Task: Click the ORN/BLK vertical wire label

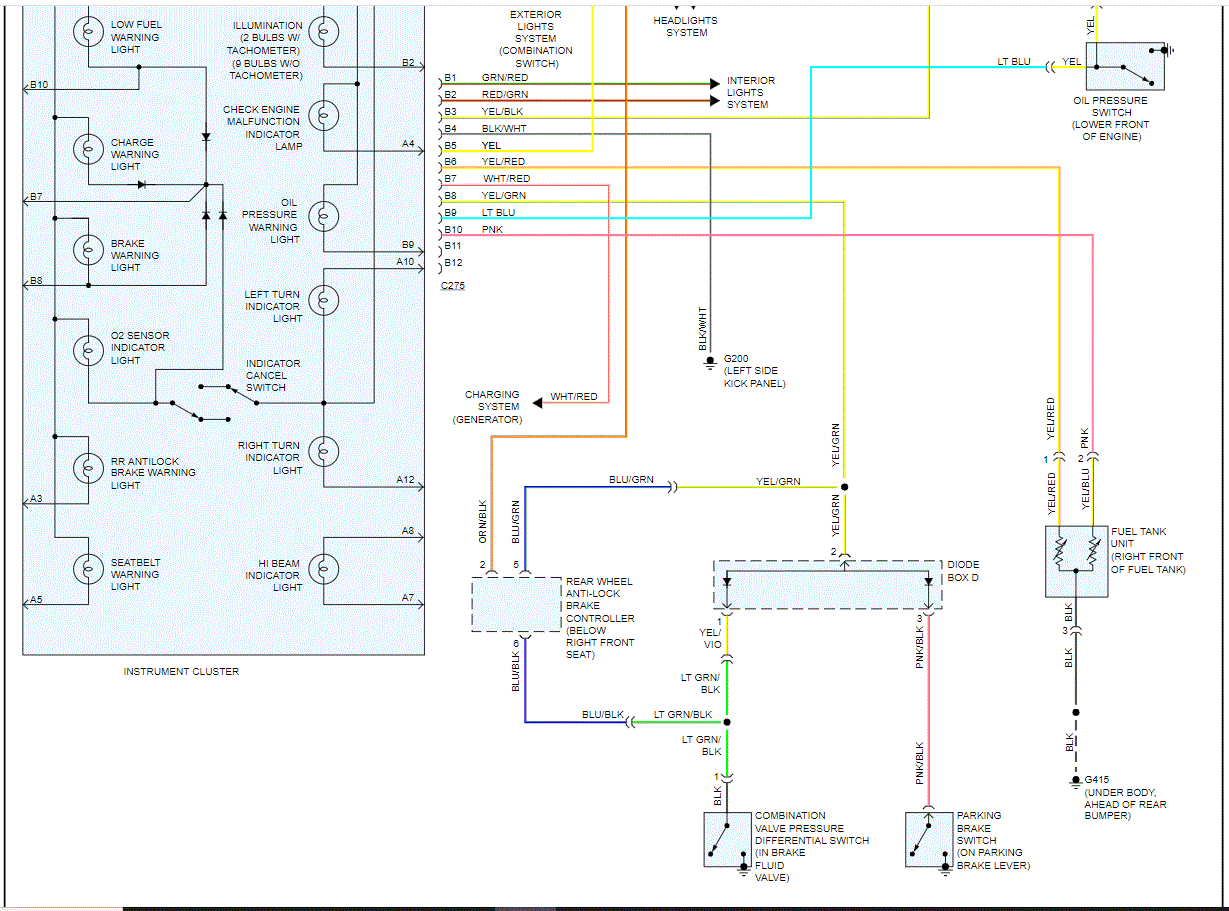Action: point(483,520)
